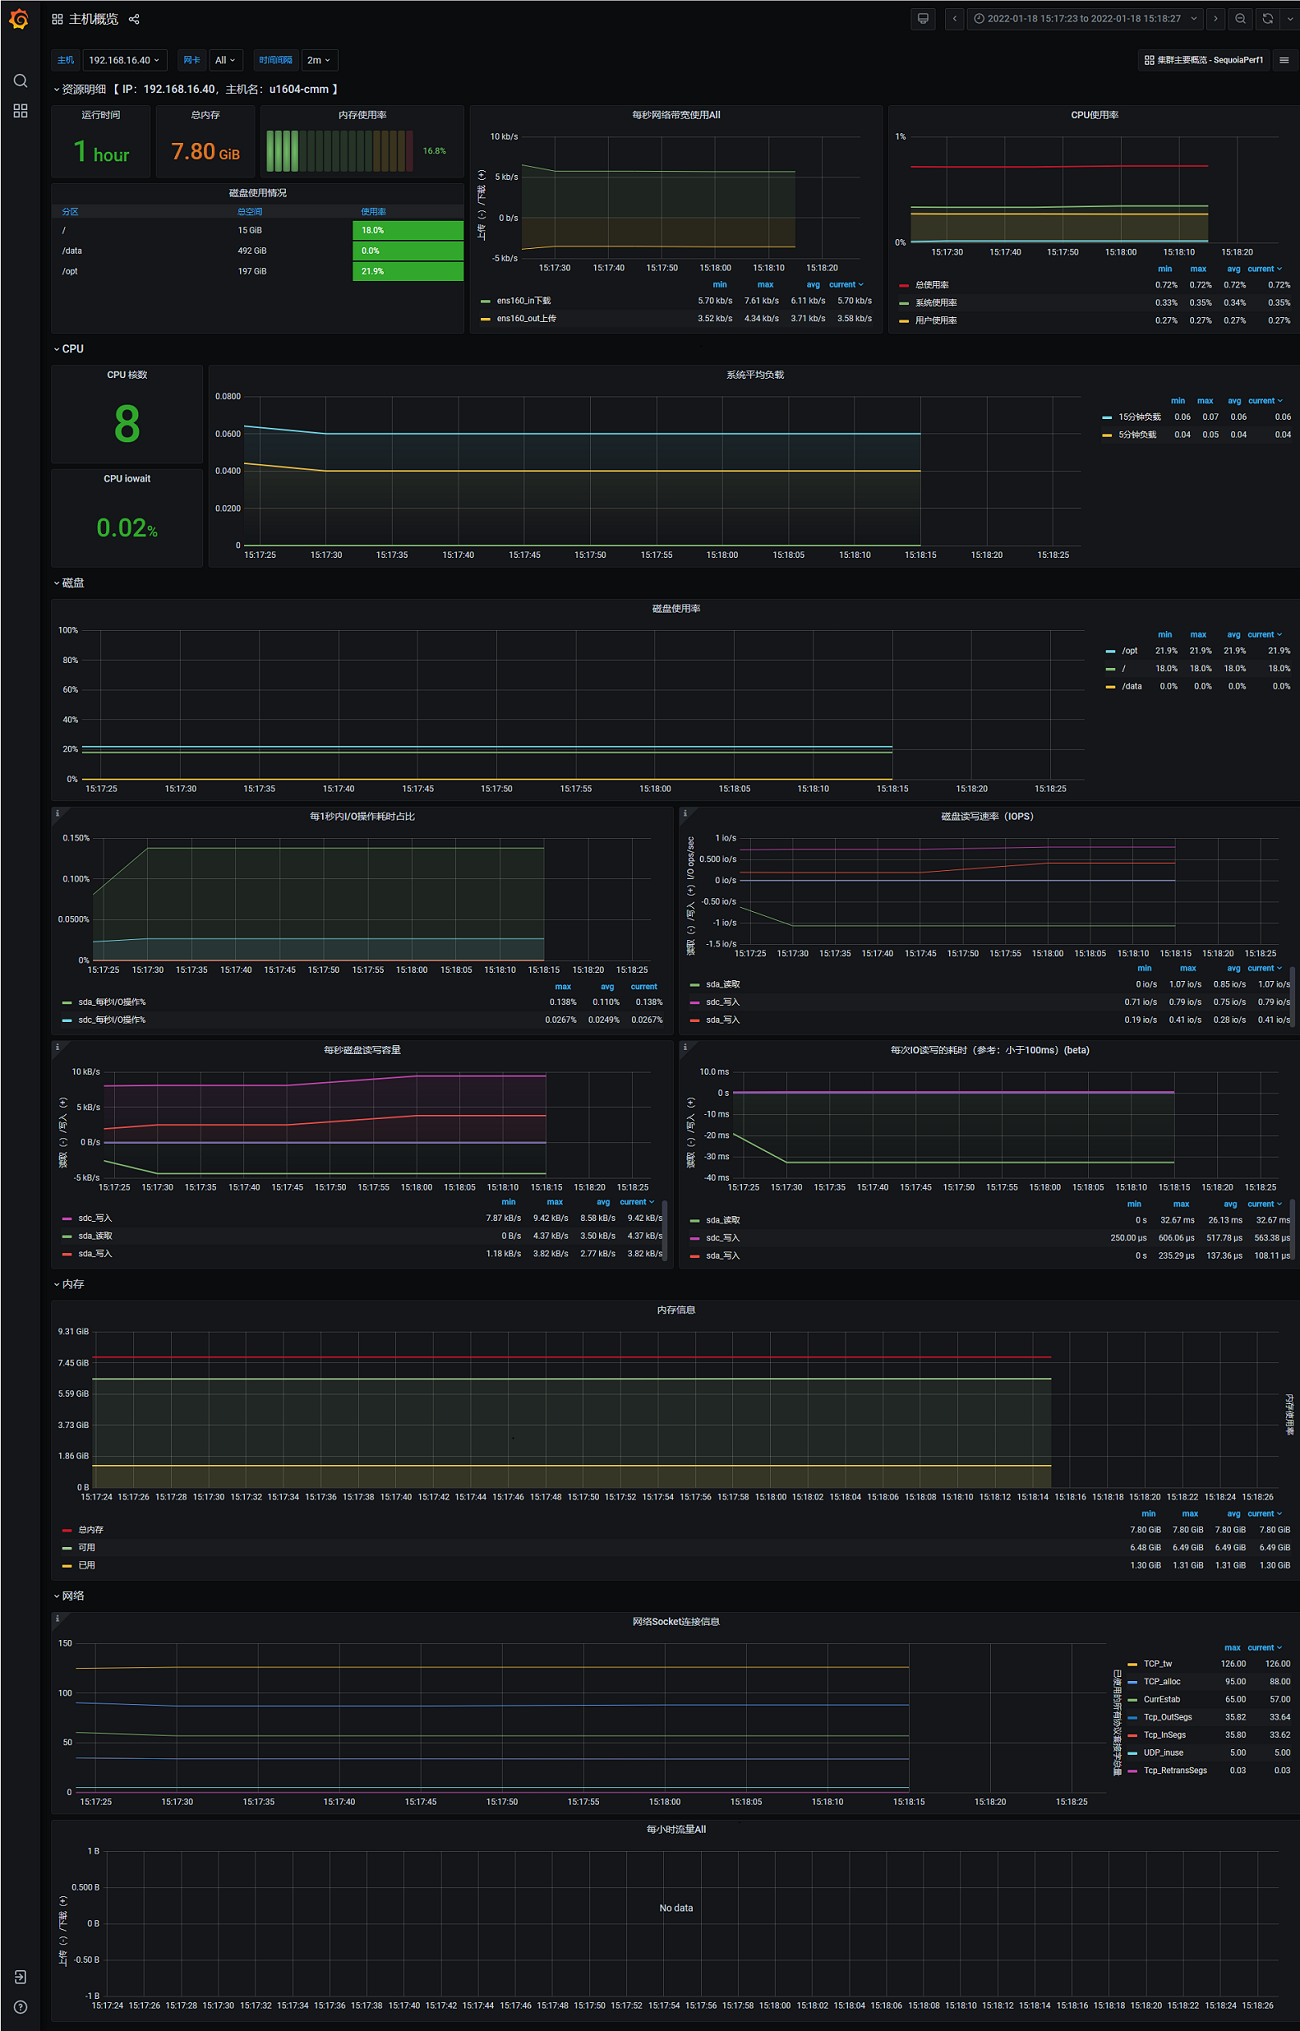Viewport: 1300px width, 2031px height.
Task: Open the 主机 192.168.16.40 dropdown
Action: pos(124,60)
